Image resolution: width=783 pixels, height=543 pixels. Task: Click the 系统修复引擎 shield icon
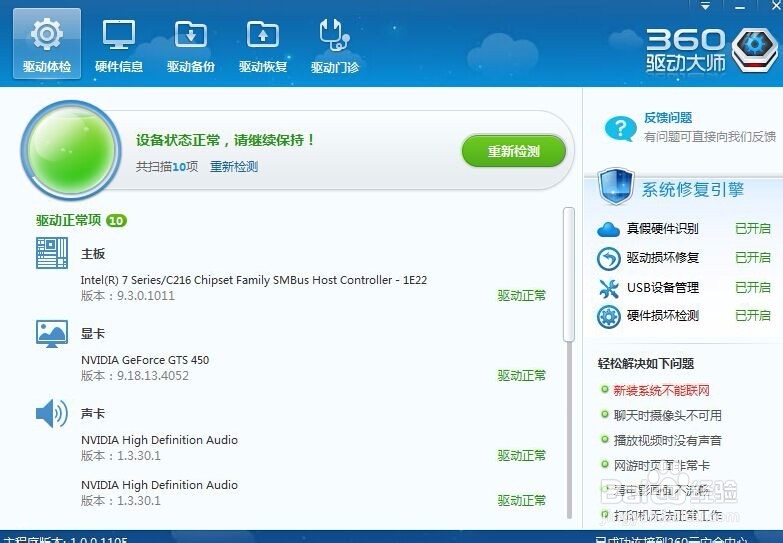(x=616, y=187)
